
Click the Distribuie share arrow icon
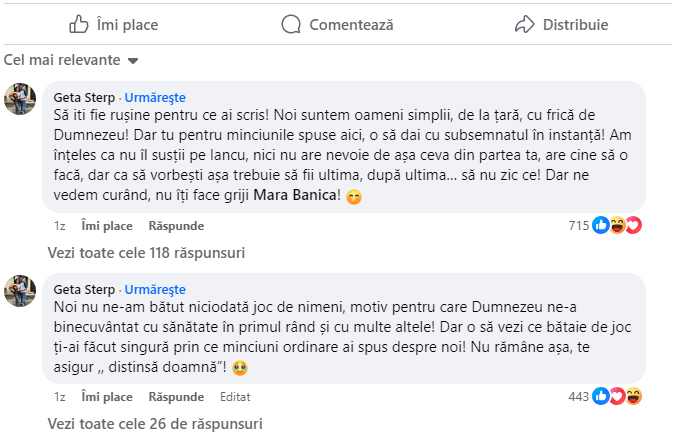(x=524, y=24)
